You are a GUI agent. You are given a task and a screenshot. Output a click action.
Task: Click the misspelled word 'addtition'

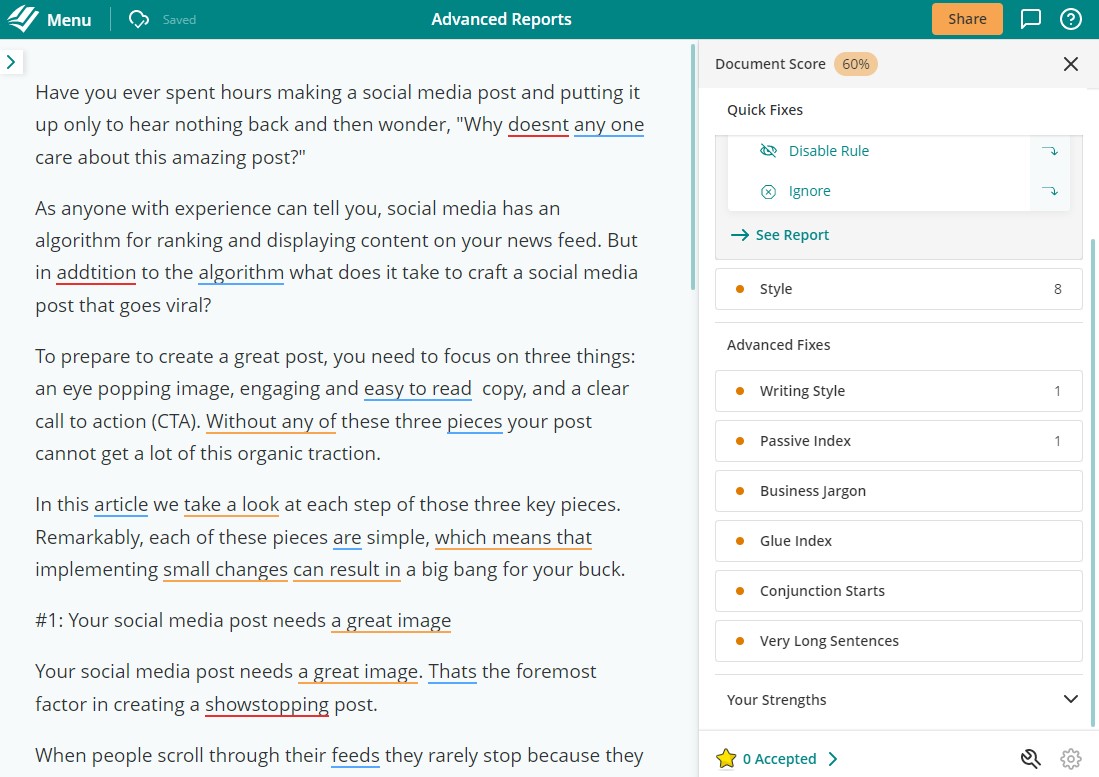(x=96, y=273)
